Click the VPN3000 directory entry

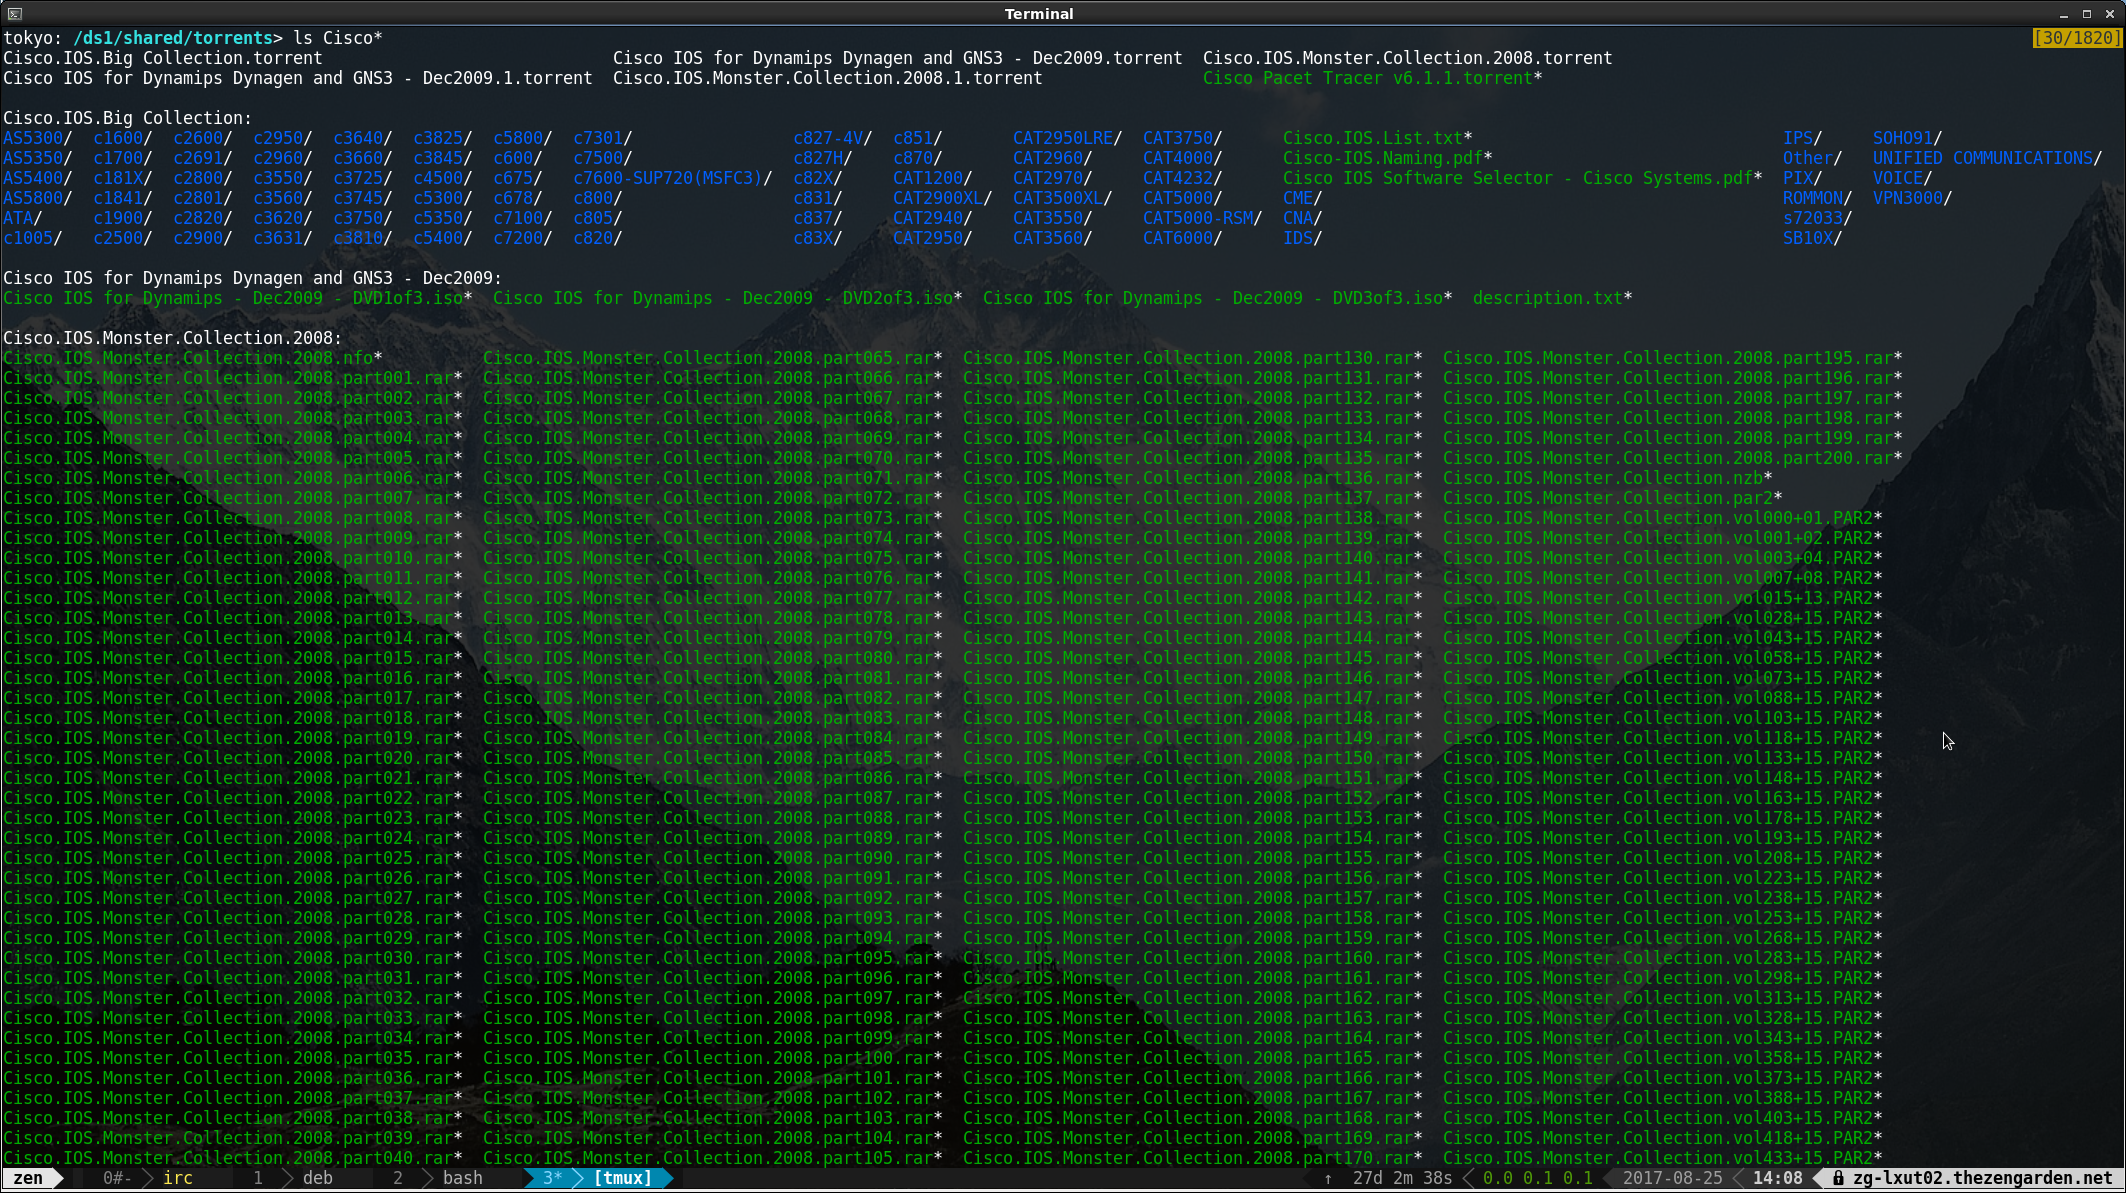[1908, 198]
